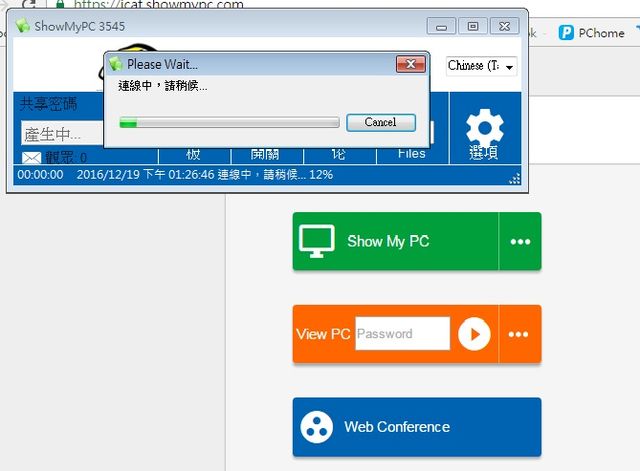Minimize the ShowMyPC 3545 window
Screen dimensions: 640x471
(441, 27)
